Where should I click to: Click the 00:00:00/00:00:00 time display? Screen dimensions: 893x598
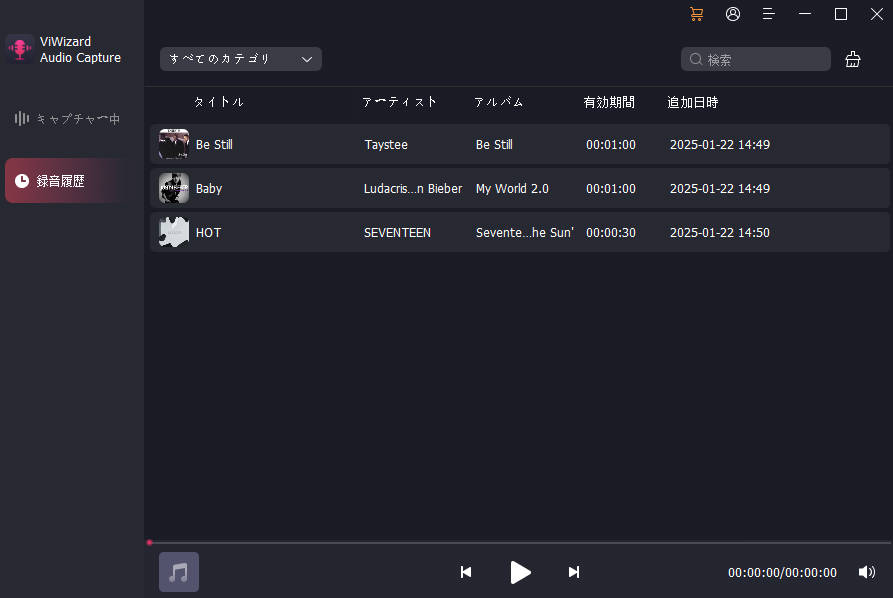click(x=782, y=572)
